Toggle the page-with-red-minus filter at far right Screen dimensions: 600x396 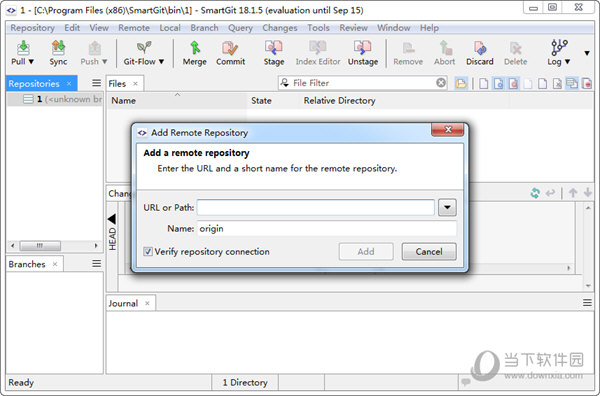pyautogui.click(x=587, y=83)
